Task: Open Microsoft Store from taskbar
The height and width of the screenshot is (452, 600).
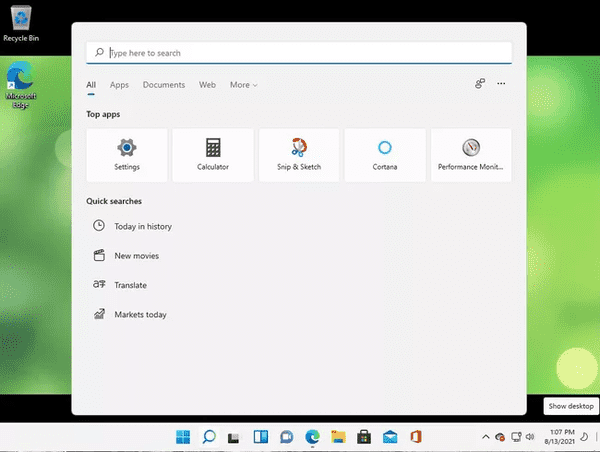Action: pyautogui.click(x=364, y=437)
